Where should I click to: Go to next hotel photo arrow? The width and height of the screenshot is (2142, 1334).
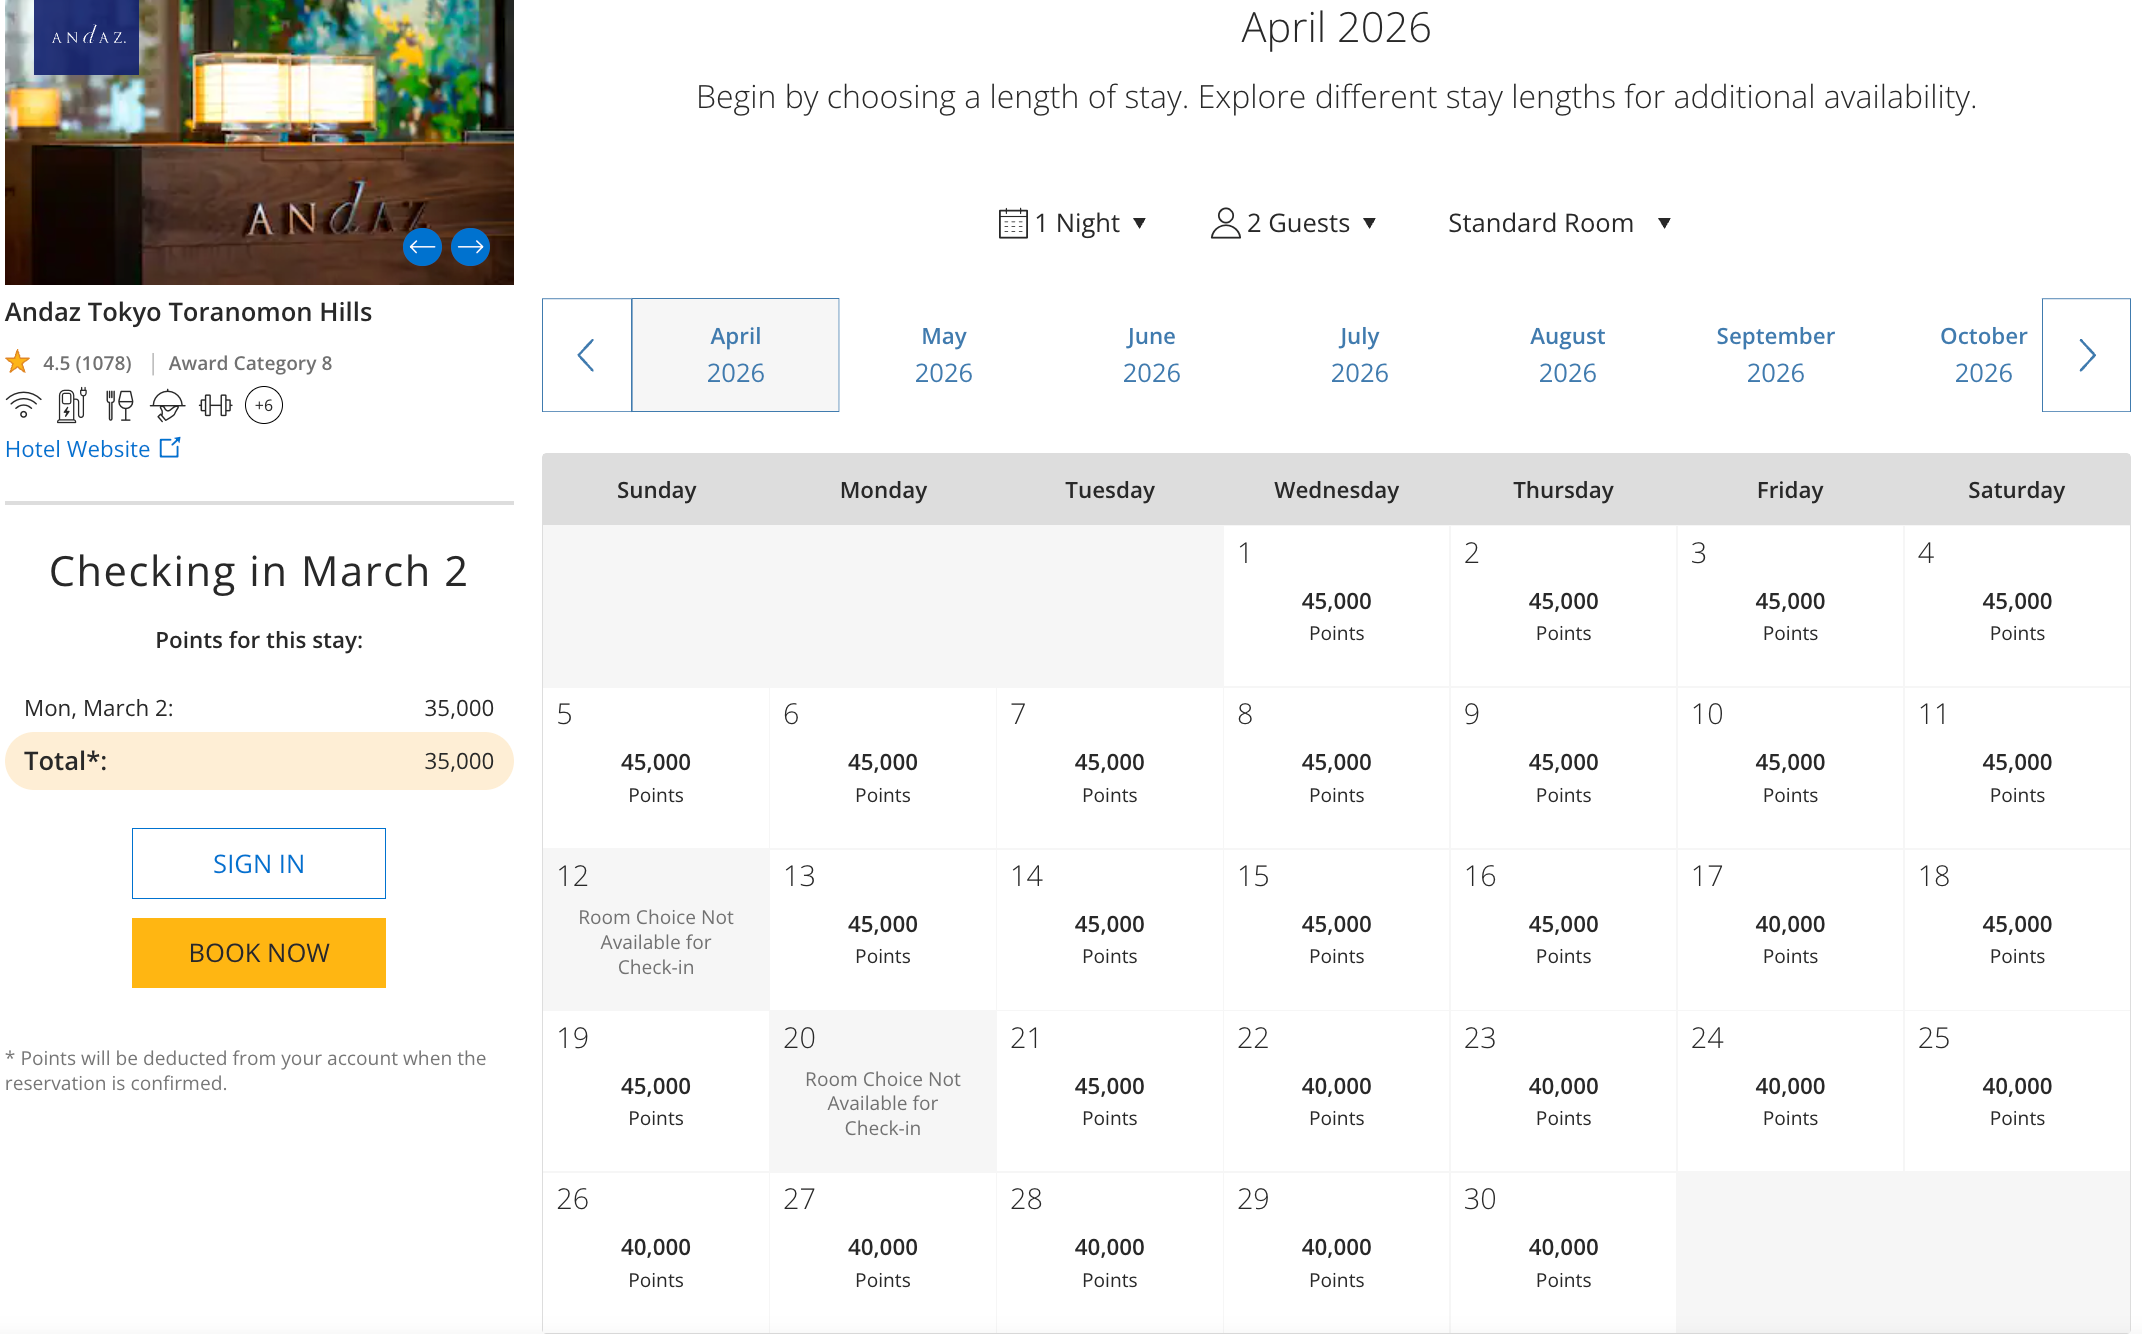(470, 246)
